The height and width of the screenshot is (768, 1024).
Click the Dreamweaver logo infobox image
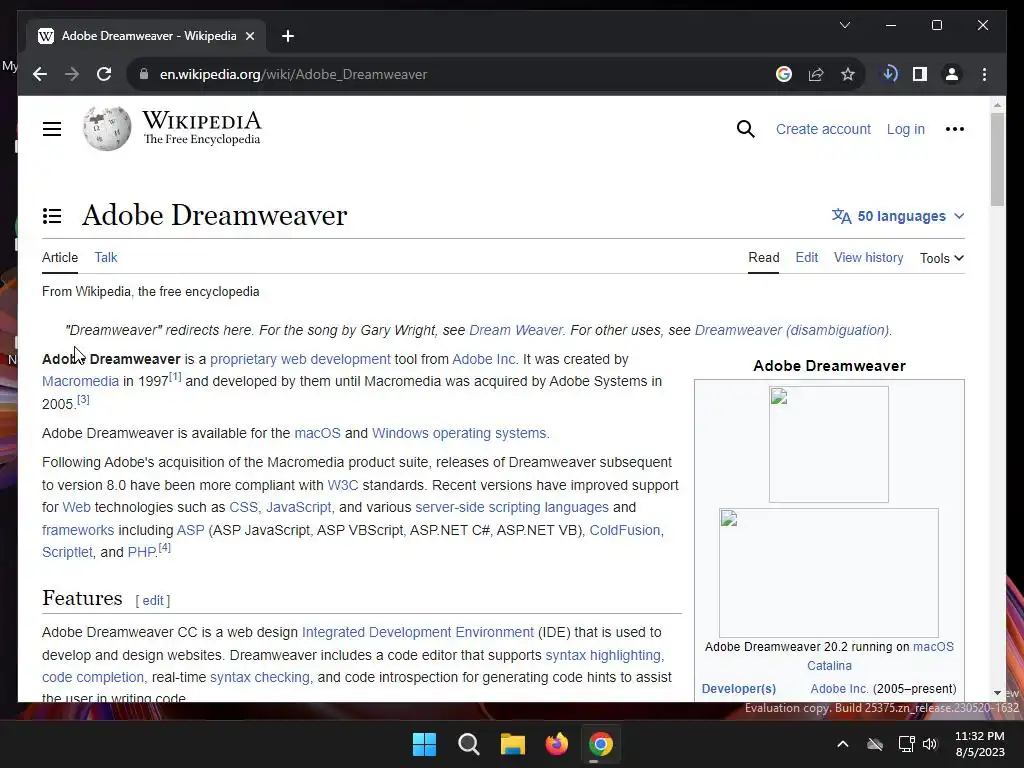(829, 445)
